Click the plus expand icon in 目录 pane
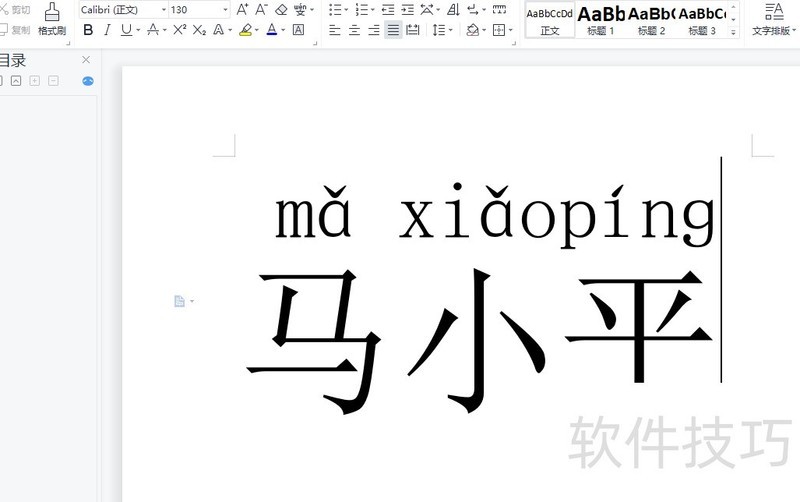 [x=35, y=81]
